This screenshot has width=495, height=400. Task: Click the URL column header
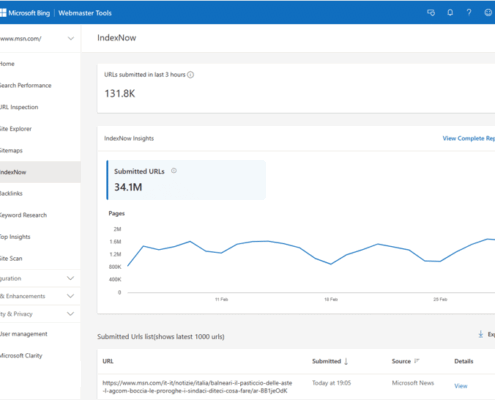click(x=108, y=361)
